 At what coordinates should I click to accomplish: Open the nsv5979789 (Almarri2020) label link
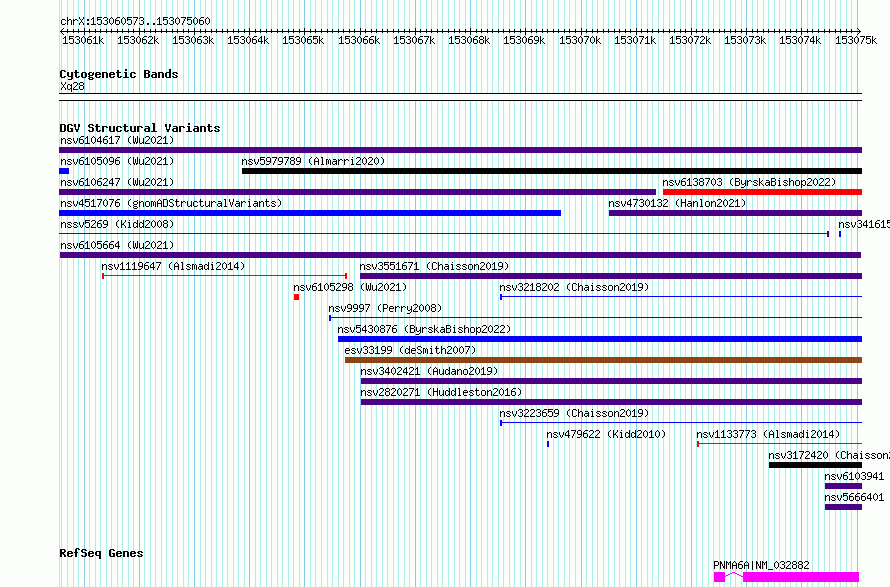point(313,161)
